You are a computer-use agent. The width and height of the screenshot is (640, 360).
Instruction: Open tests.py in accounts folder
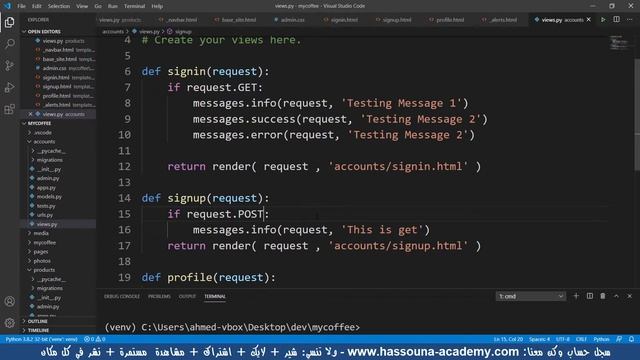[46, 206]
